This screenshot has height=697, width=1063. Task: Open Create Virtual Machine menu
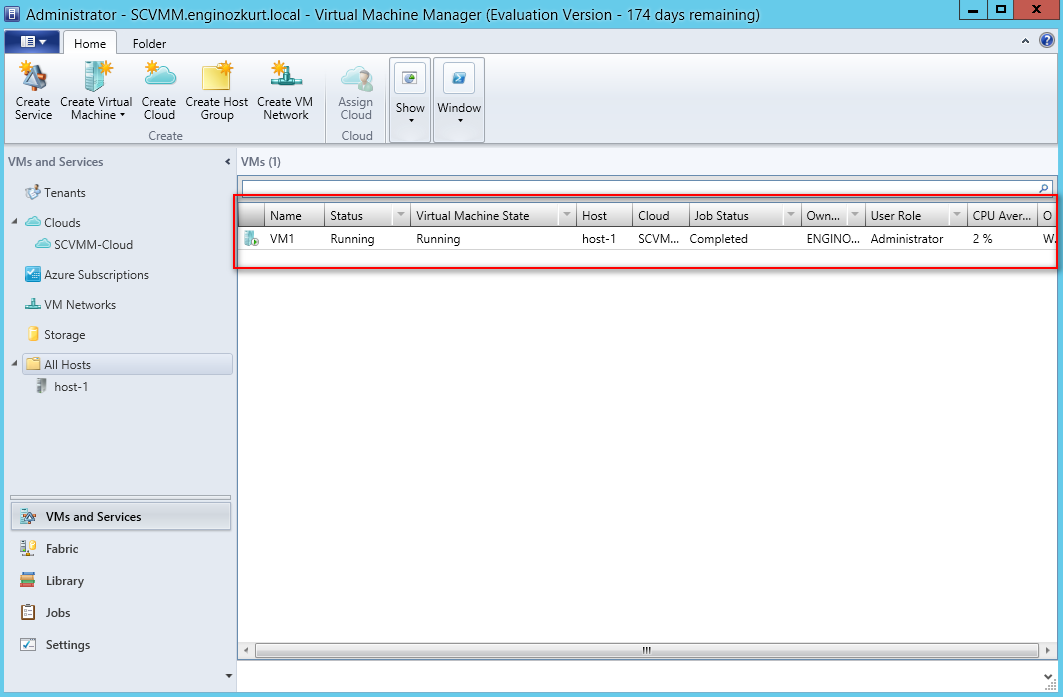[96, 92]
